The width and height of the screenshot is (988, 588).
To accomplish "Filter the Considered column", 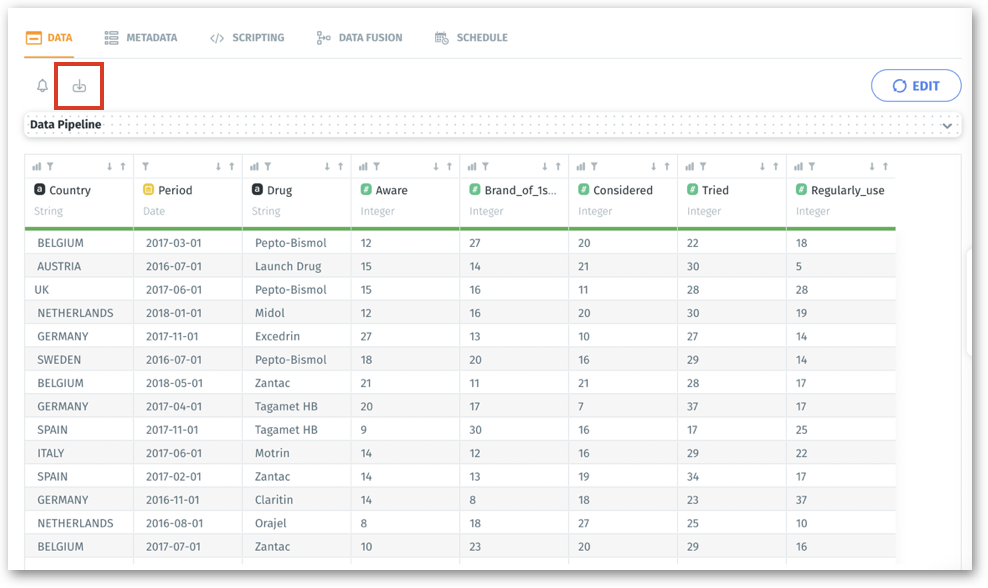I will tap(594, 166).
